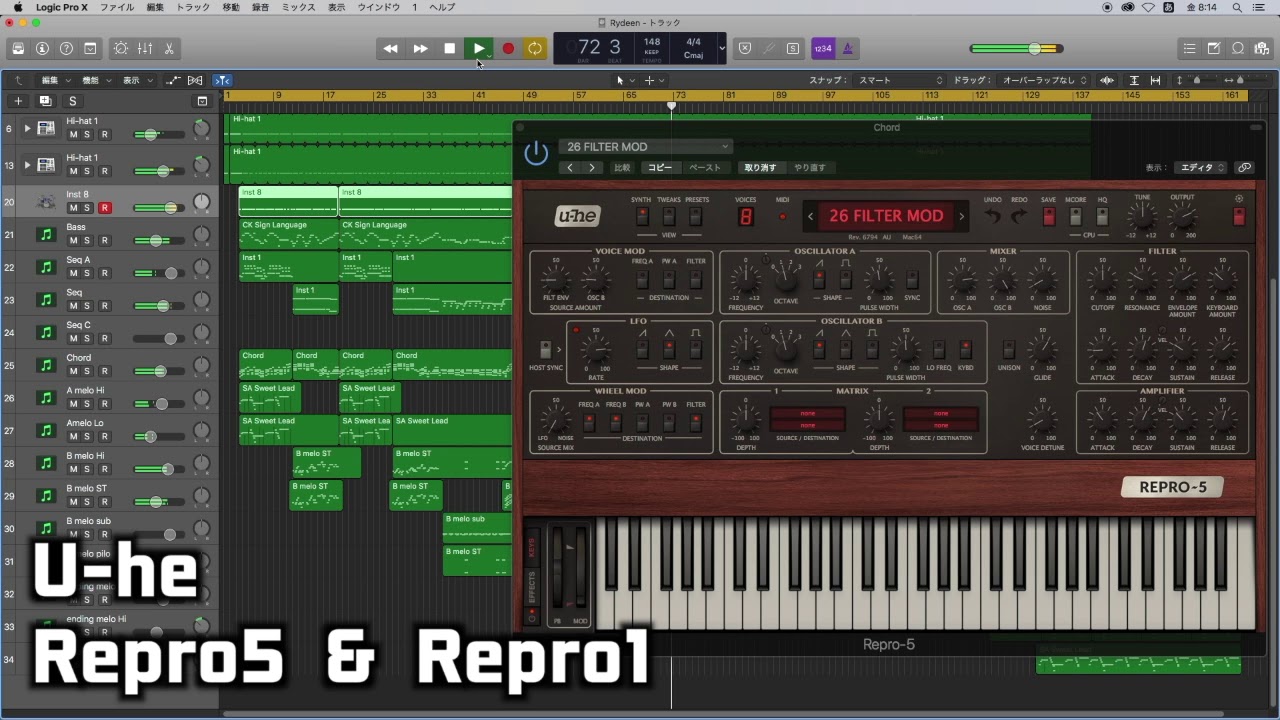Click the plugin やり直す redo button

click(810, 168)
